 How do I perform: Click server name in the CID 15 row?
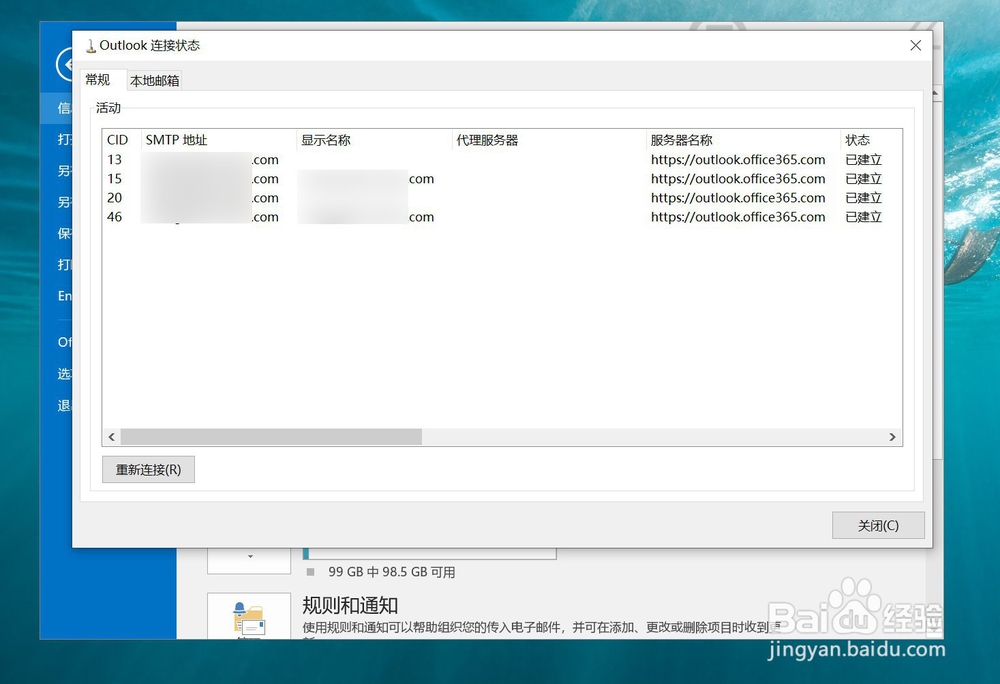pos(738,178)
